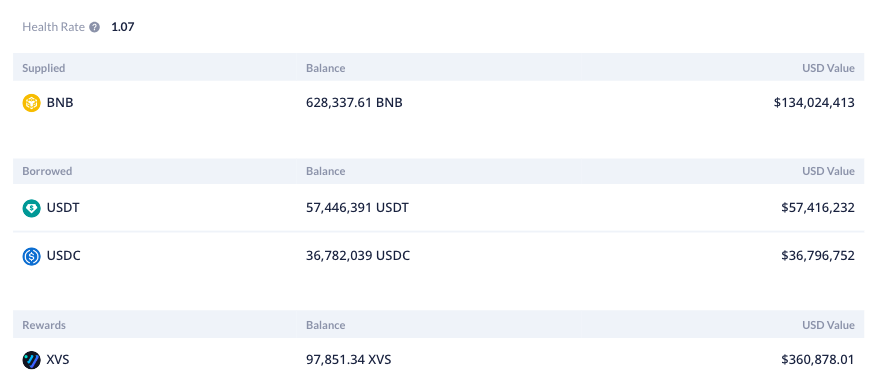The width and height of the screenshot is (875, 387).
Task: Click the Health Rate 1.07 value
Action: [123, 27]
